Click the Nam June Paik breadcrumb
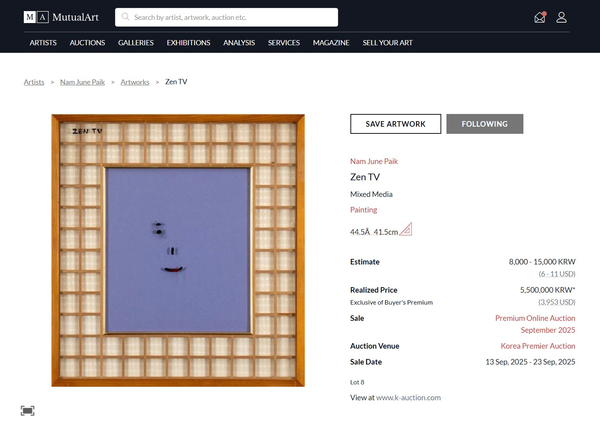 [x=82, y=81]
